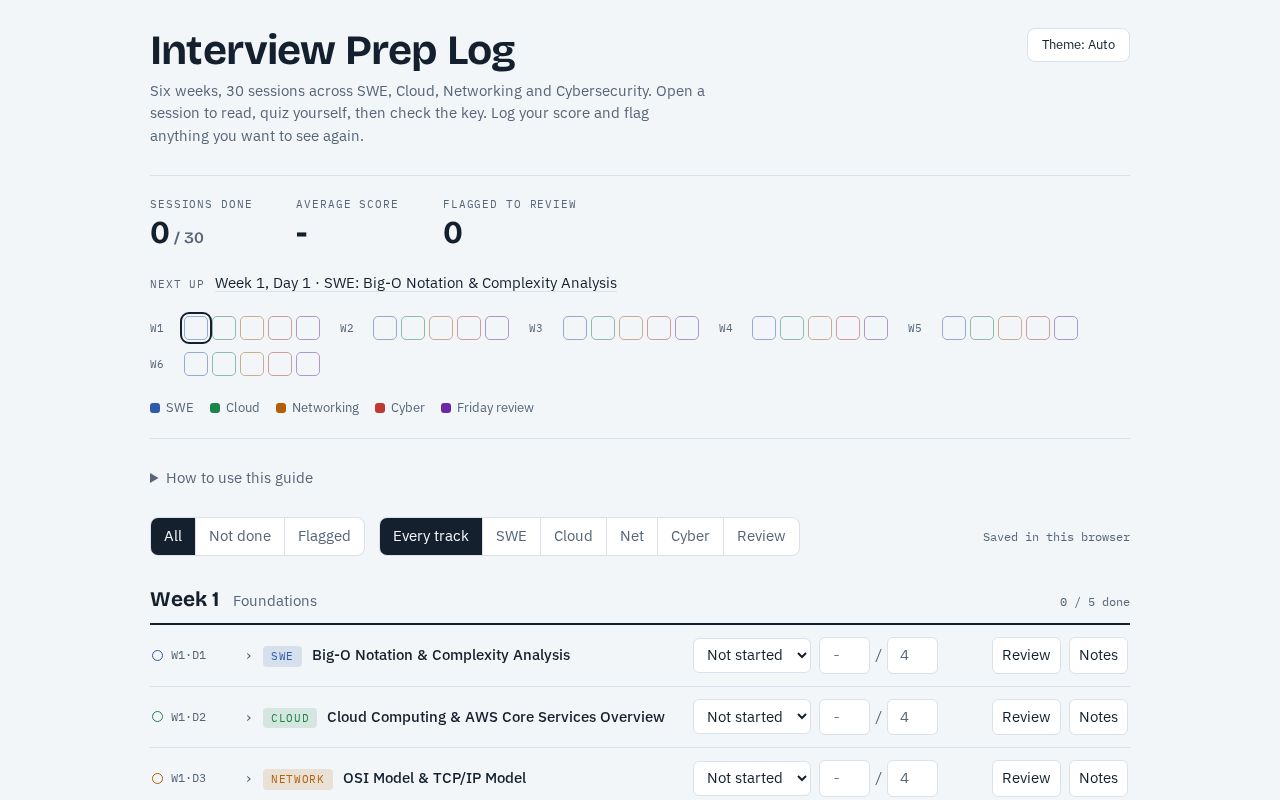Click Week 1 Day 3 Networking grid square

[x=252, y=328]
